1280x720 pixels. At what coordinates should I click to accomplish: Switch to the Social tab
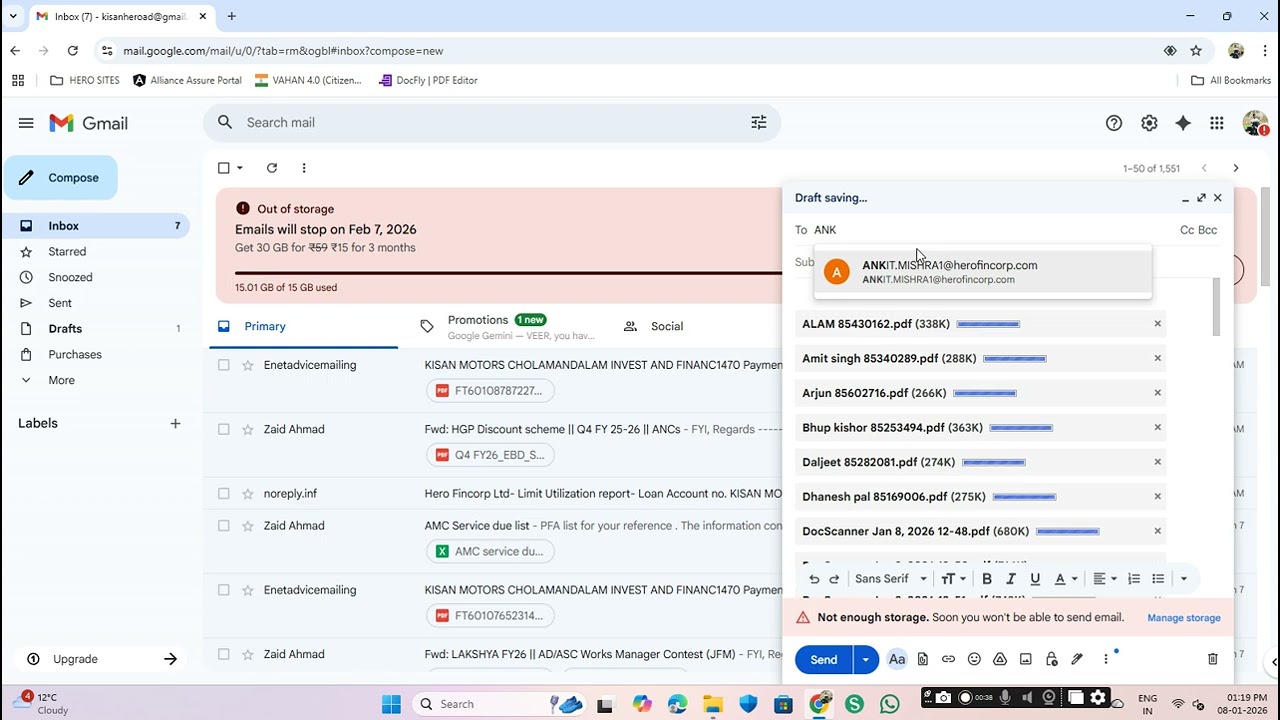click(667, 326)
